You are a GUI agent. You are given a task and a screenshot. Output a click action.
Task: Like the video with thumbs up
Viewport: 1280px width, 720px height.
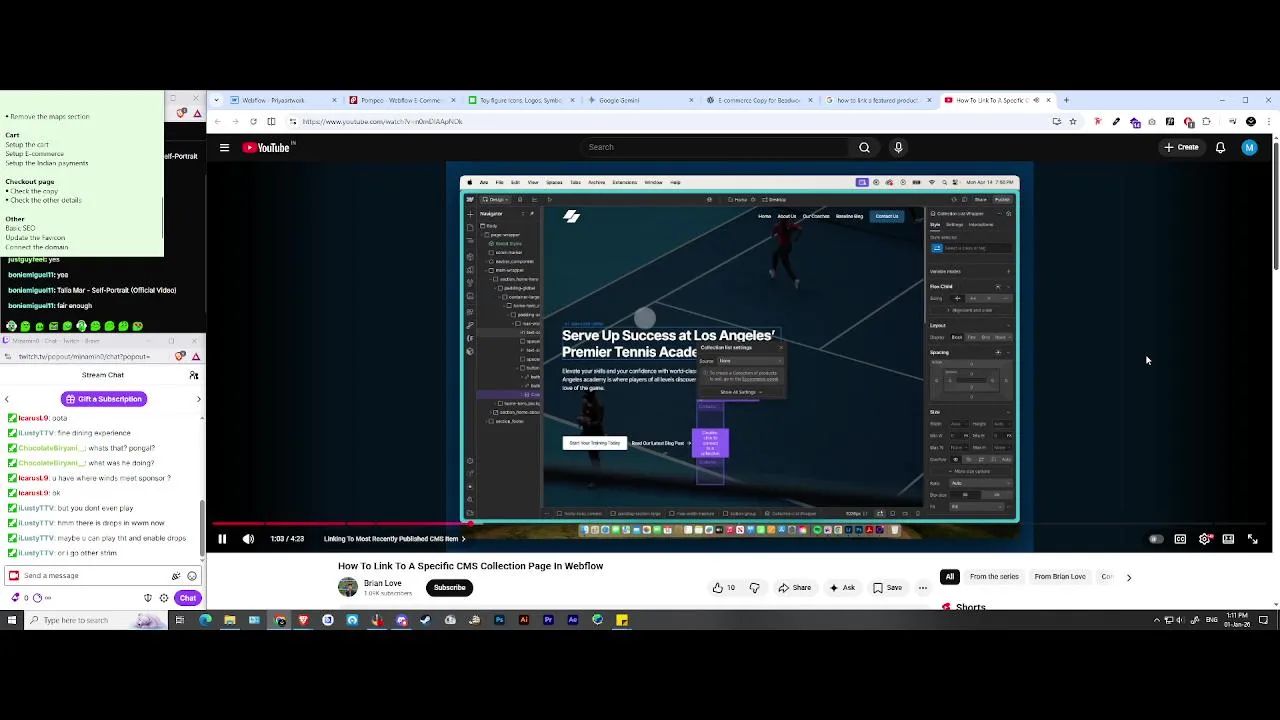tap(723, 588)
